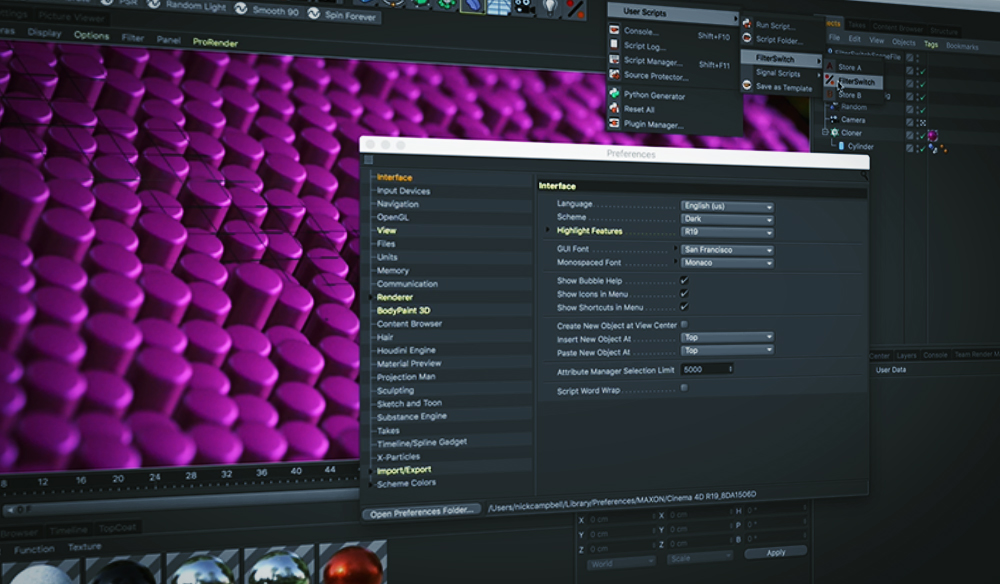Click the Plugin Manager icon

point(614,122)
